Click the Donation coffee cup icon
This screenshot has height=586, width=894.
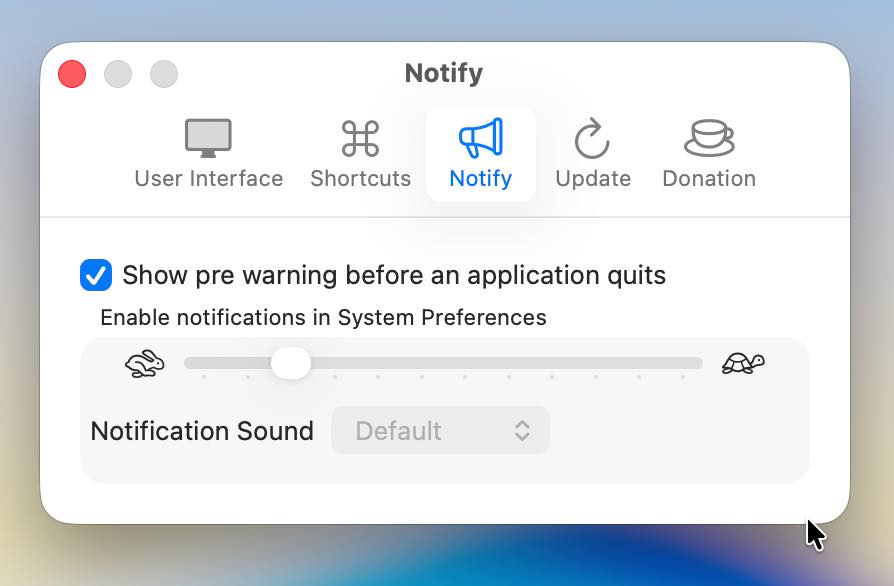click(x=708, y=138)
